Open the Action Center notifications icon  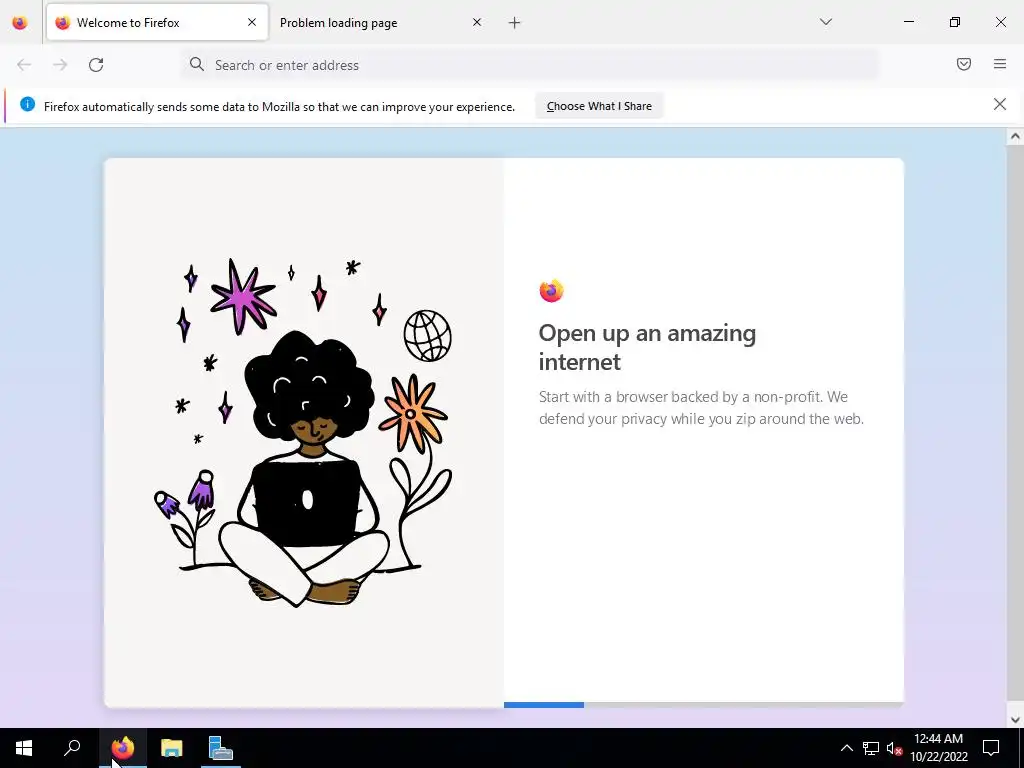point(991,748)
